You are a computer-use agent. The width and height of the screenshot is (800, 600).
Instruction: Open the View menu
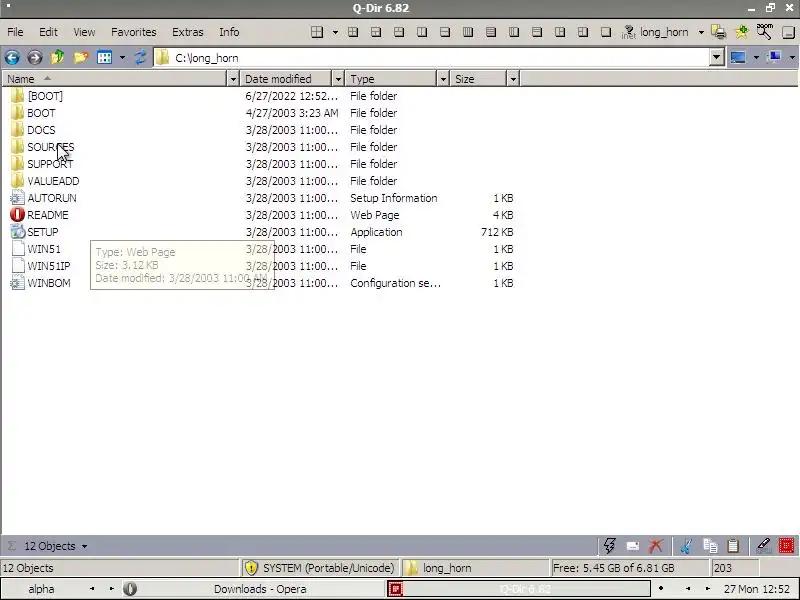point(84,32)
